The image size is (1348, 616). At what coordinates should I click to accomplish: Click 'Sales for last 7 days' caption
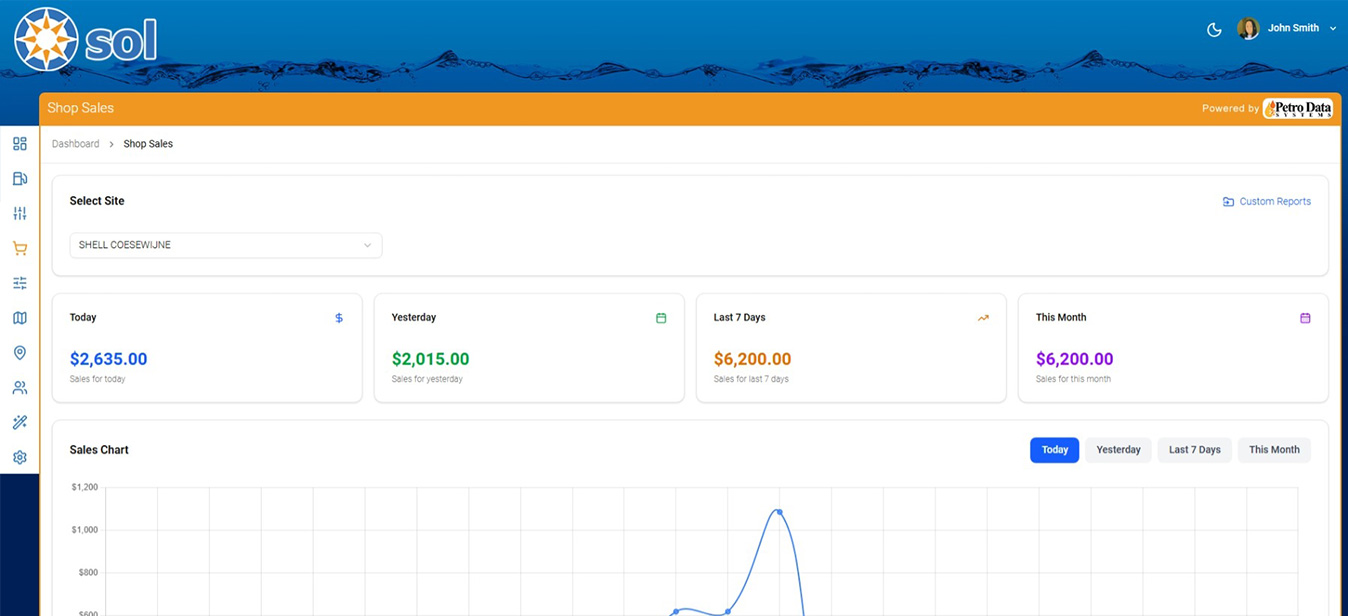751,379
